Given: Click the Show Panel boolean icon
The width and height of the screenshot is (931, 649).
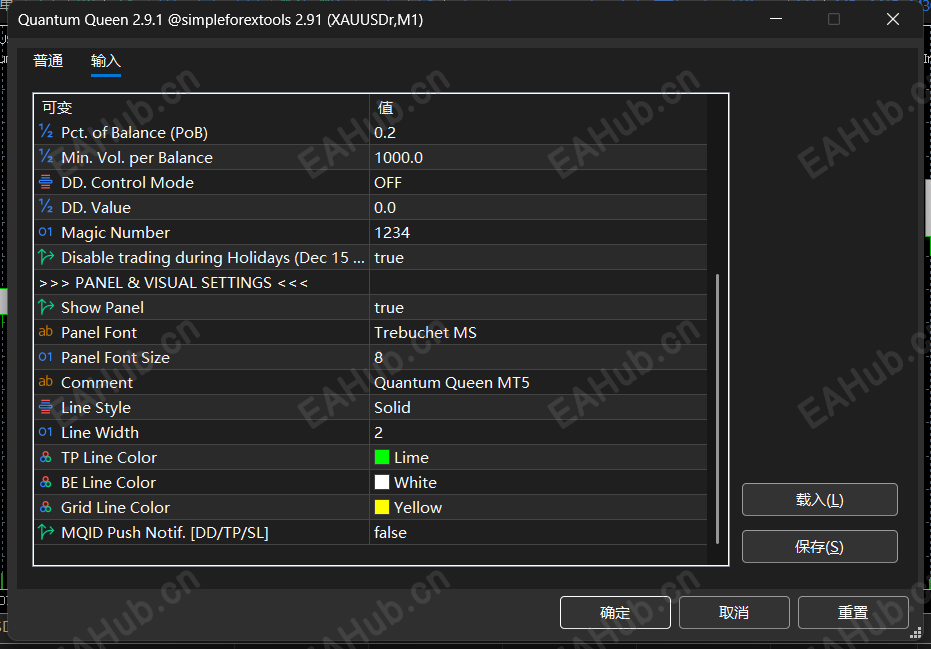Looking at the screenshot, I should click(x=46, y=307).
